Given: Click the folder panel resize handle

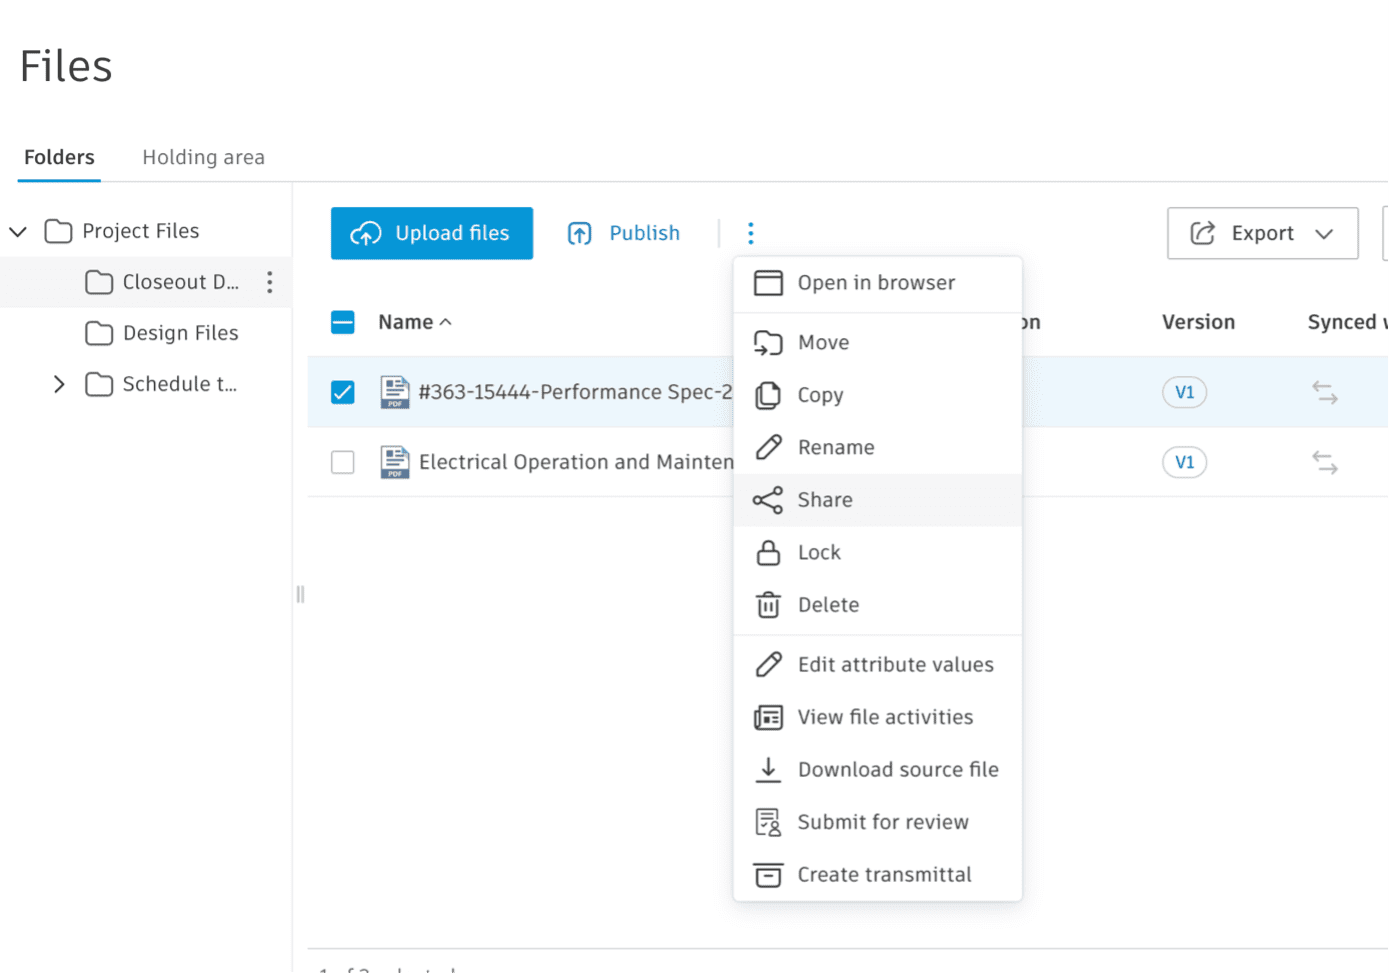Looking at the screenshot, I should click(x=300, y=595).
